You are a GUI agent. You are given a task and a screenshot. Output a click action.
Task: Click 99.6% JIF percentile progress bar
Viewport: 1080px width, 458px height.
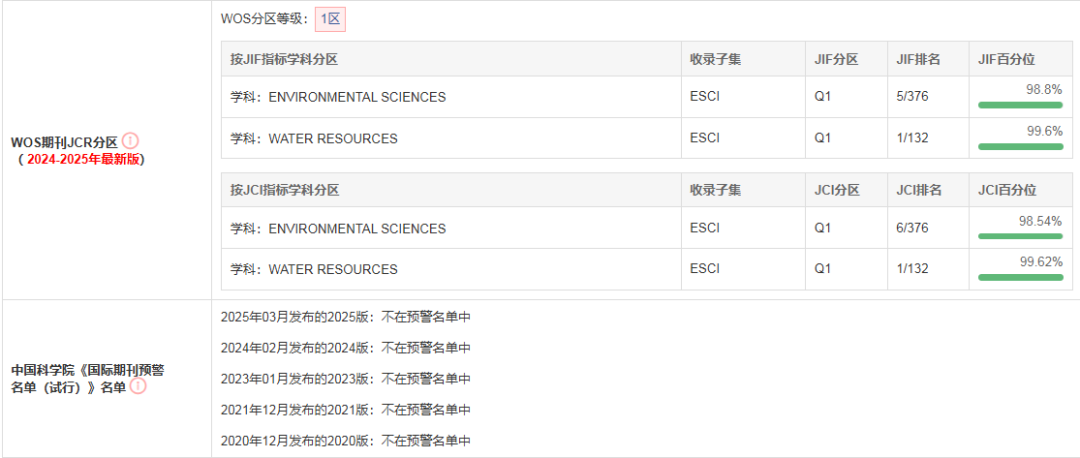(x=1020, y=147)
